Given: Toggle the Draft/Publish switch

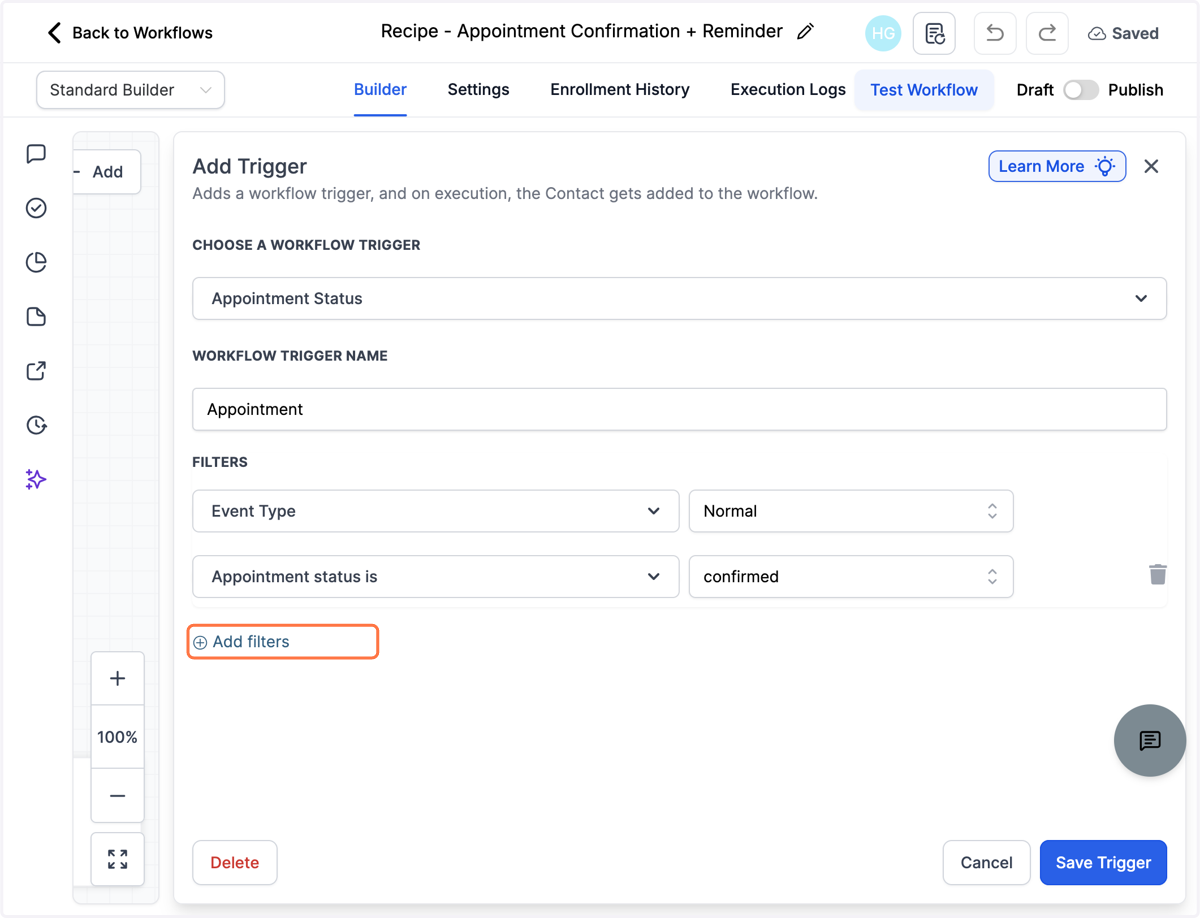Looking at the screenshot, I should tap(1080, 90).
